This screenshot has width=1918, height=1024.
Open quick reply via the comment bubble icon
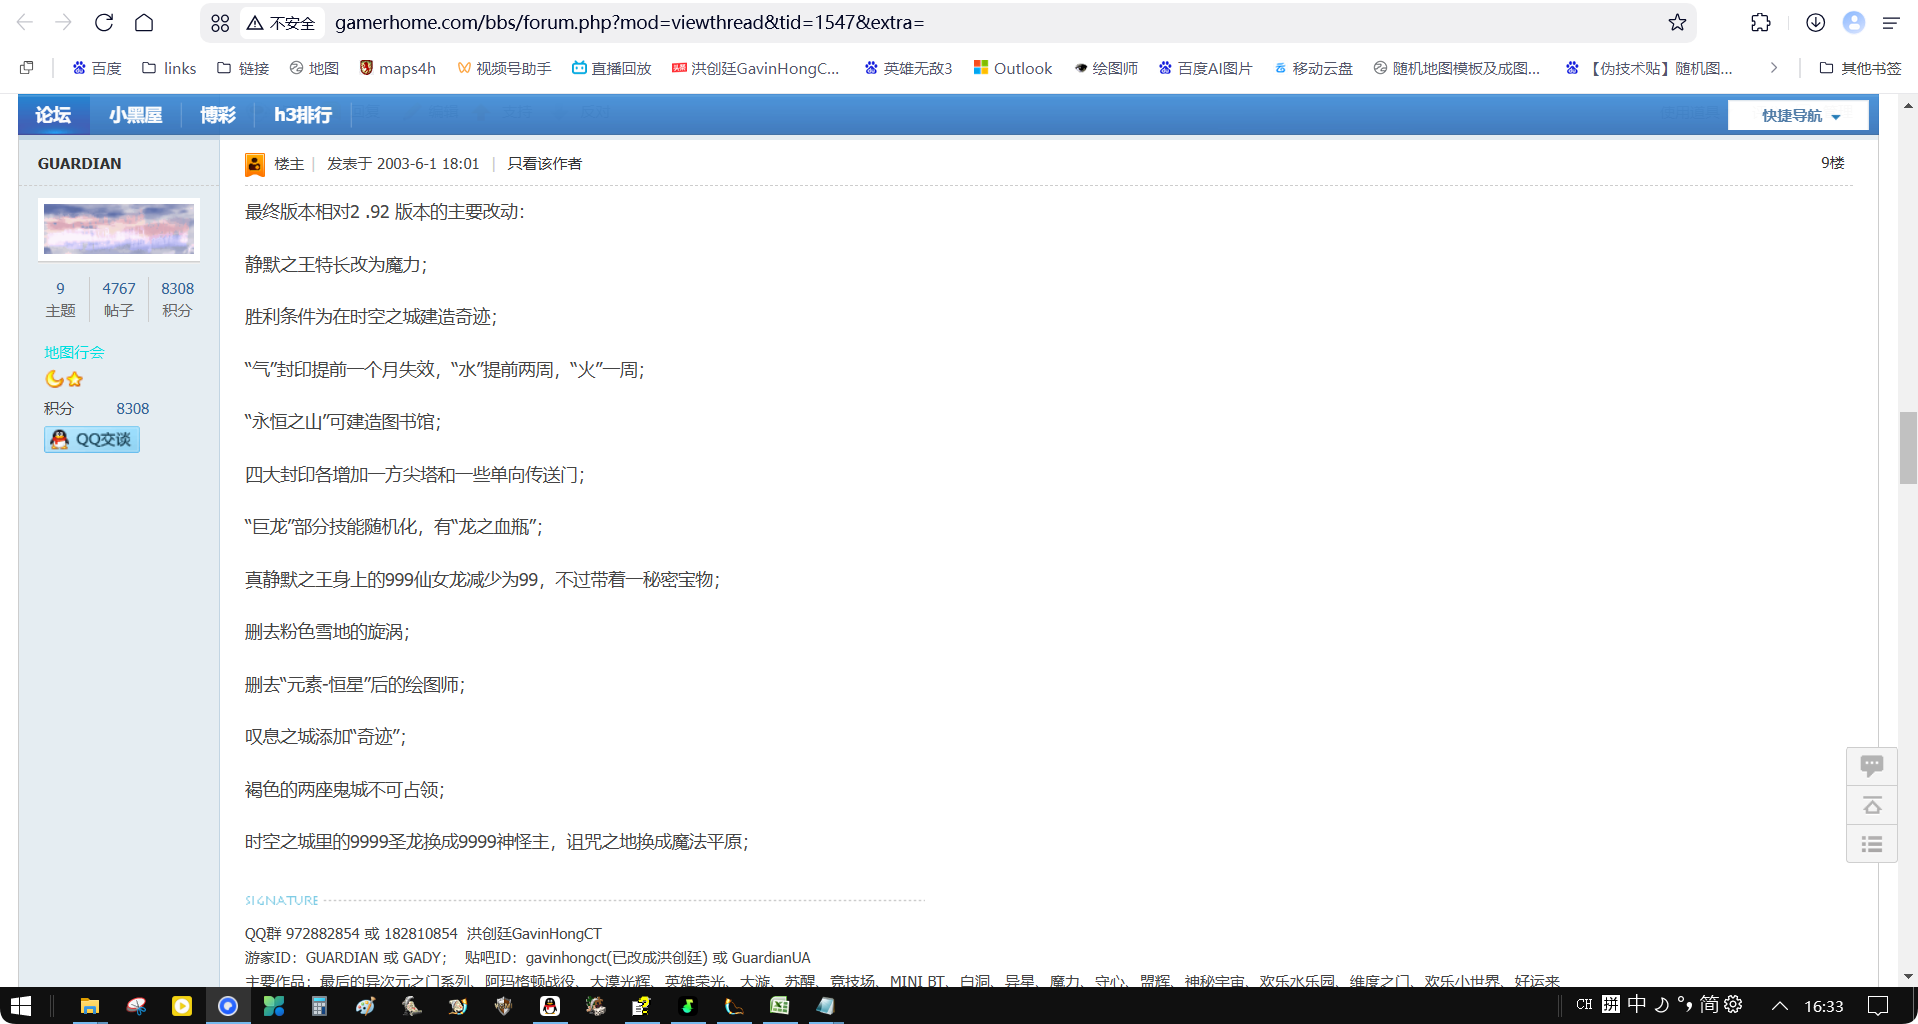pos(1872,765)
